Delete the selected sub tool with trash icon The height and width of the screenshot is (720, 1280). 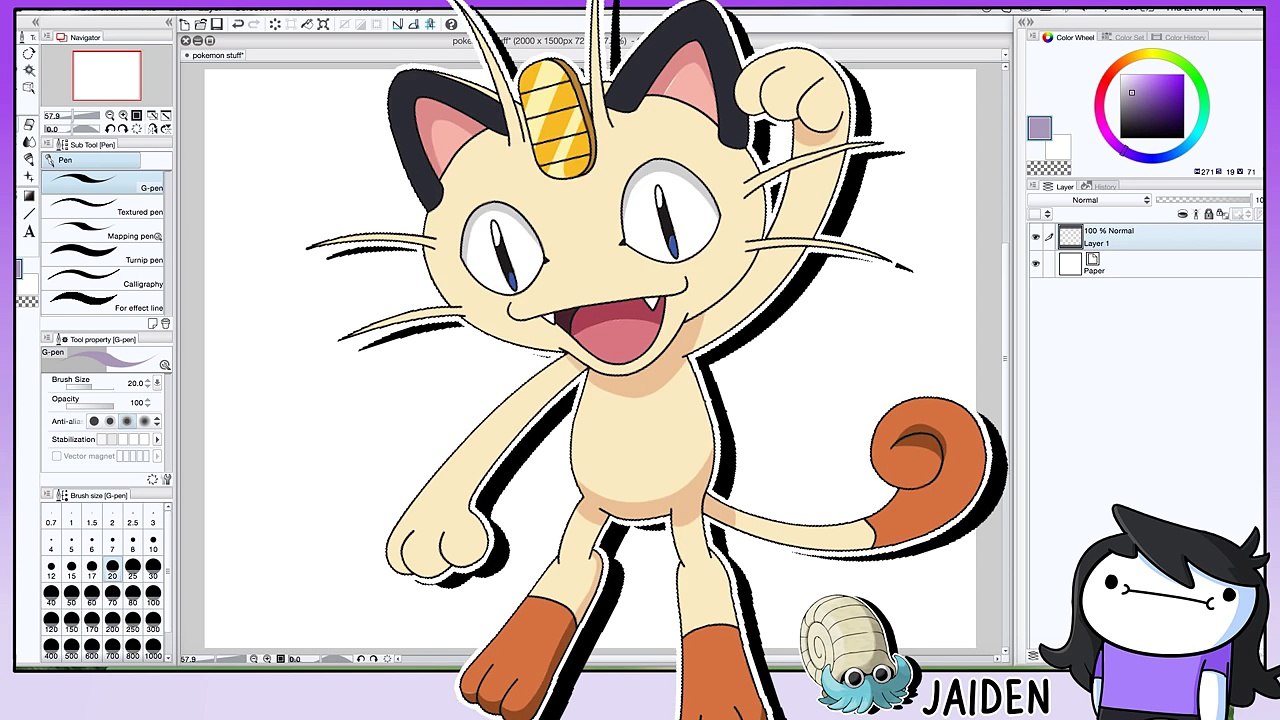point(165,323)
